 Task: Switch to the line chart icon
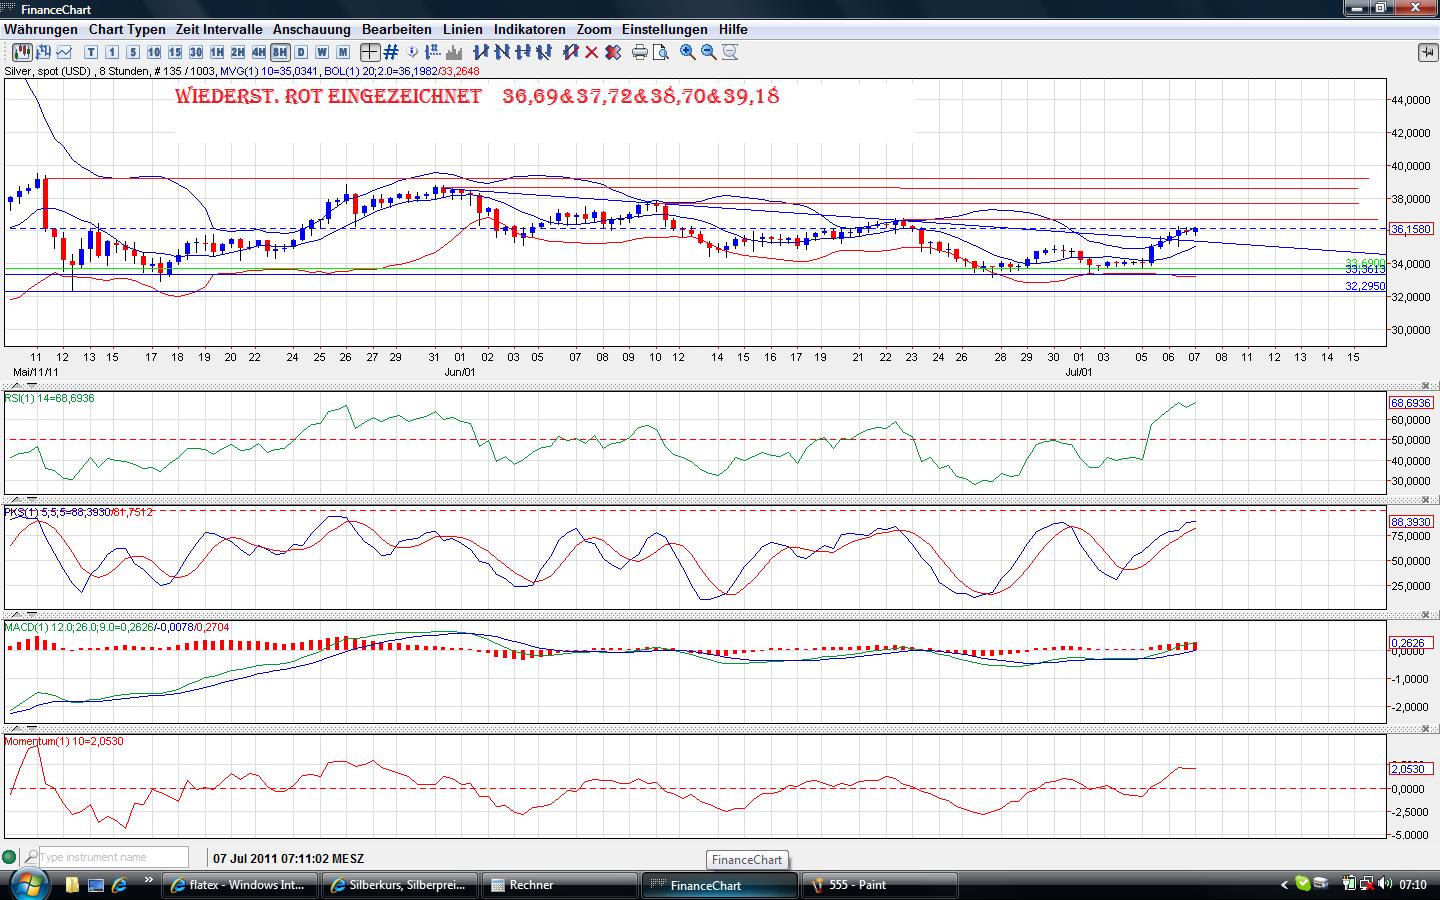pyautogui.click(x=65, y=52)
